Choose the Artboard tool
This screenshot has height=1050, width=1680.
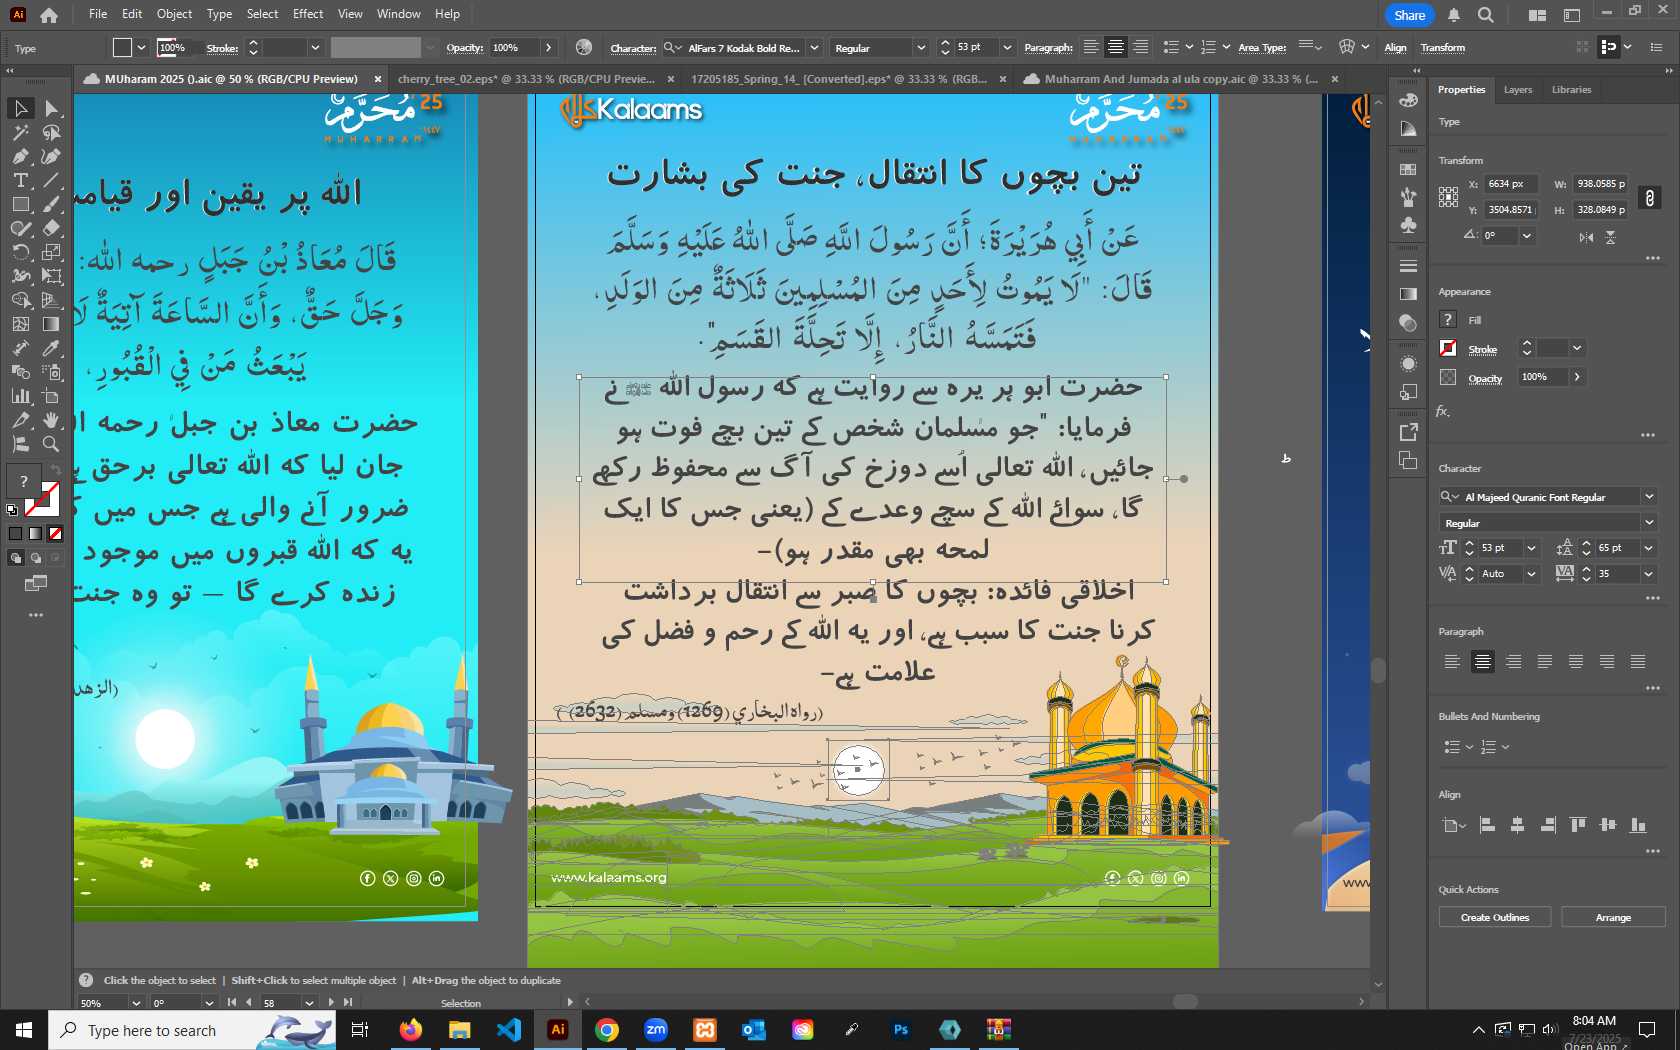(51, 396)
